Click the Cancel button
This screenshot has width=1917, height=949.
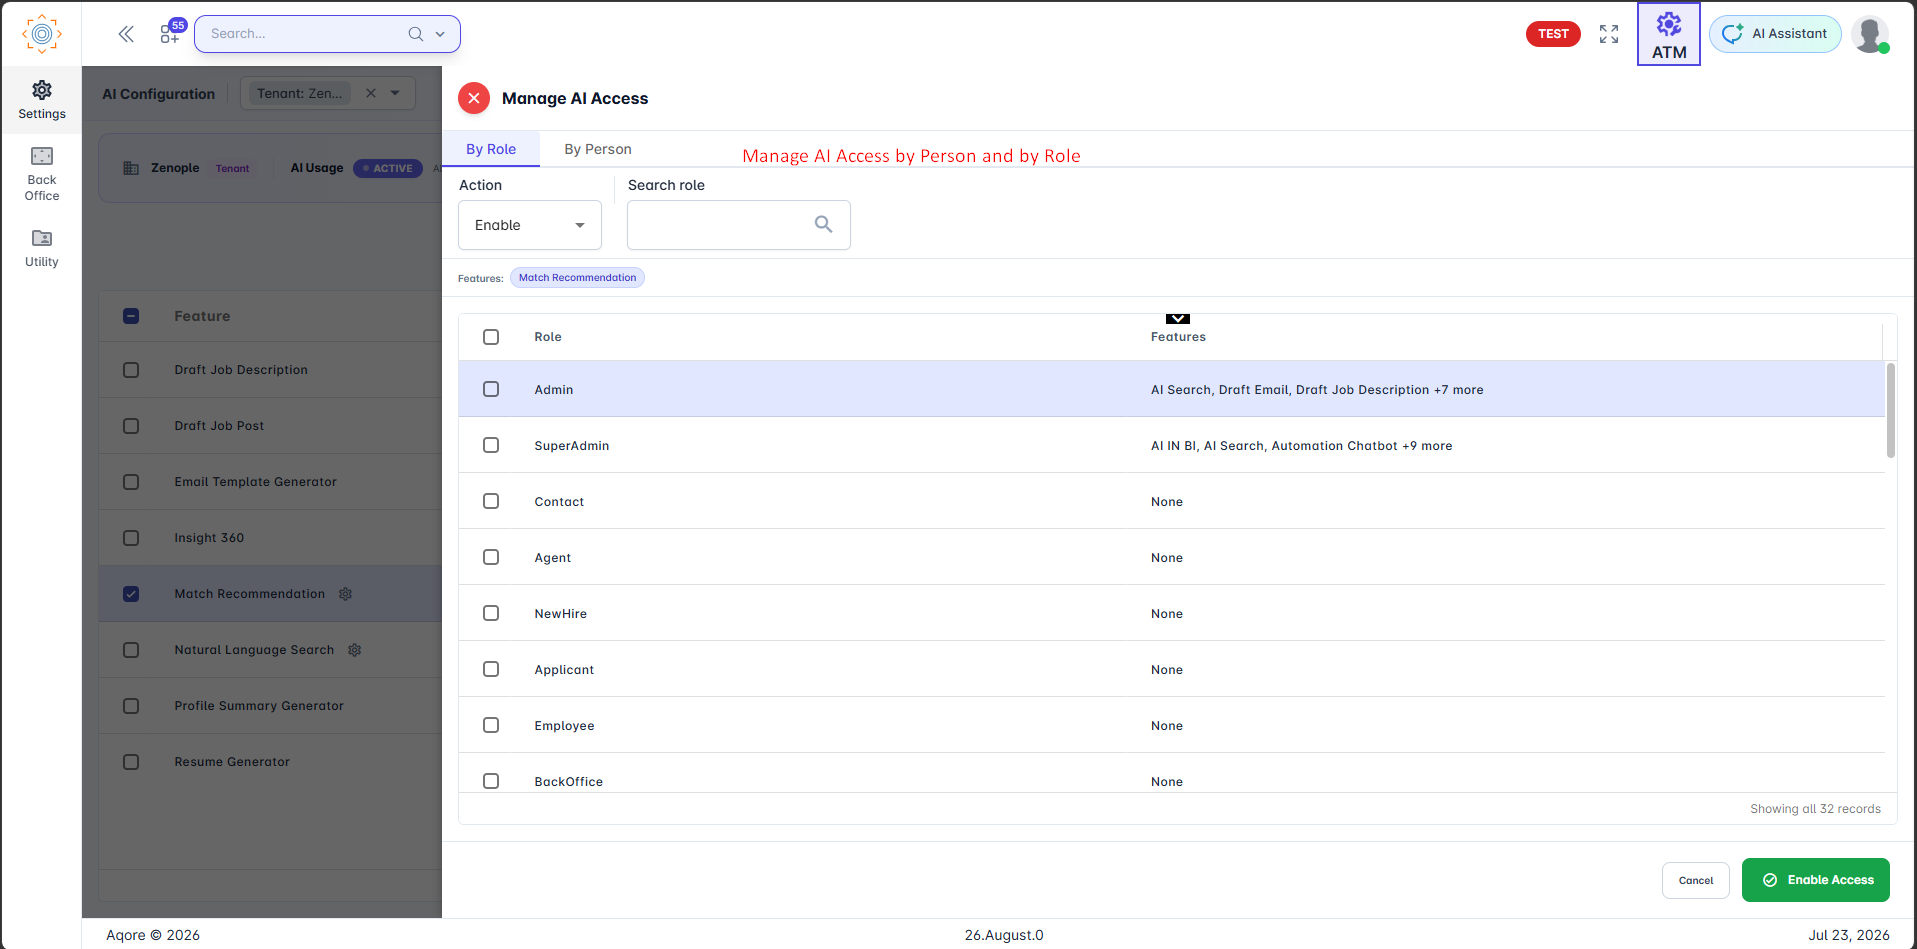pos(1696,881)
